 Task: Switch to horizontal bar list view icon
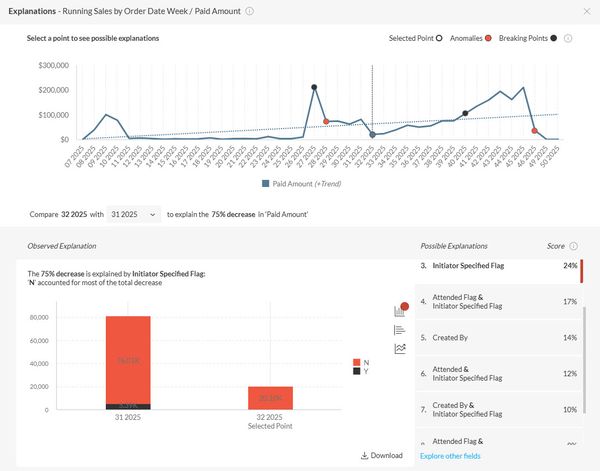pos(400,330)
